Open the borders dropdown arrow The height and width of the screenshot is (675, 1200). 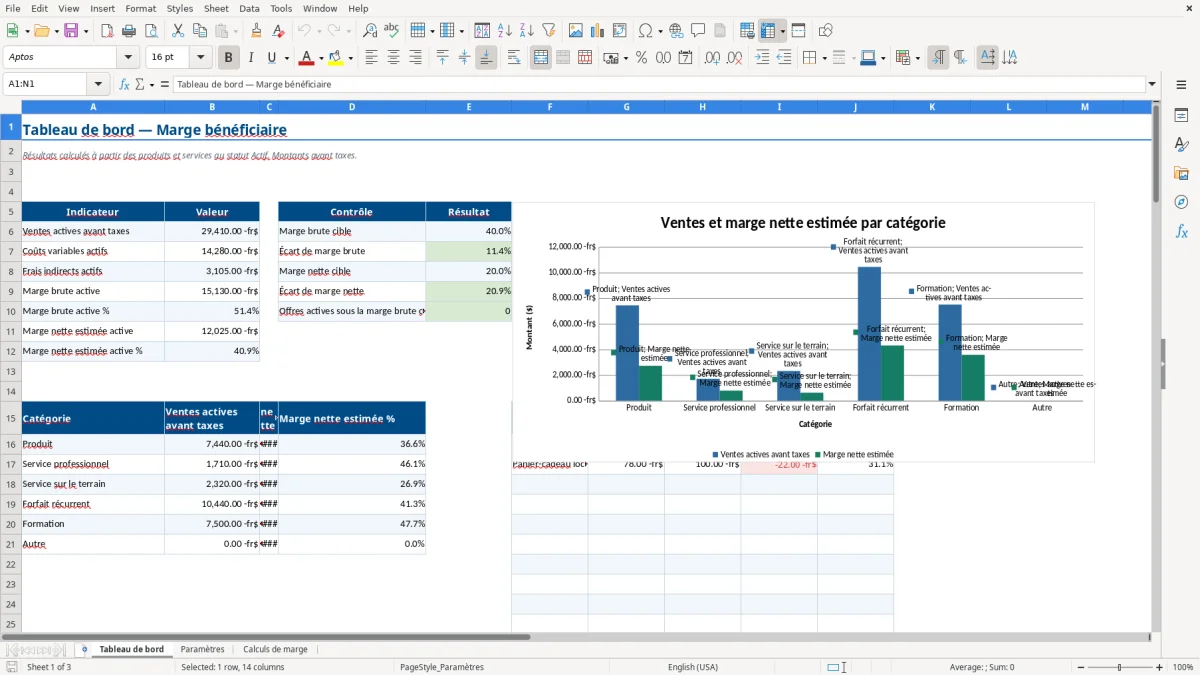pyautogui.click(x=824, y=58)
